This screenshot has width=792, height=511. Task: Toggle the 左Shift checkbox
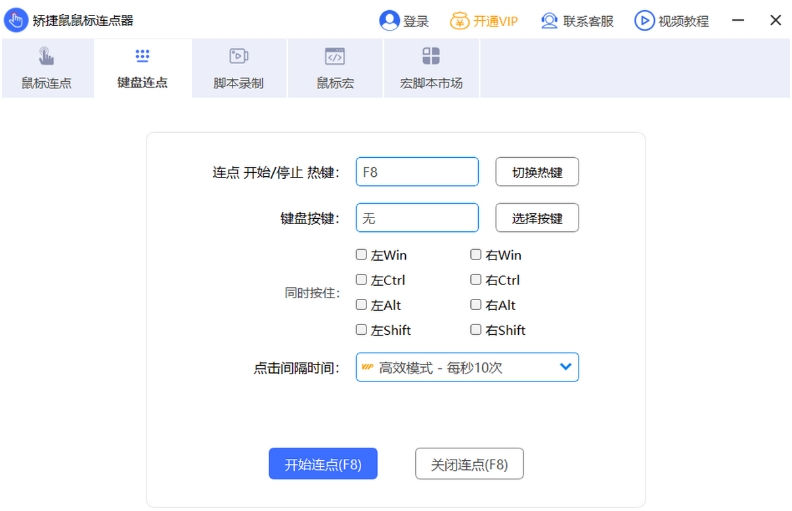(361, 330)
